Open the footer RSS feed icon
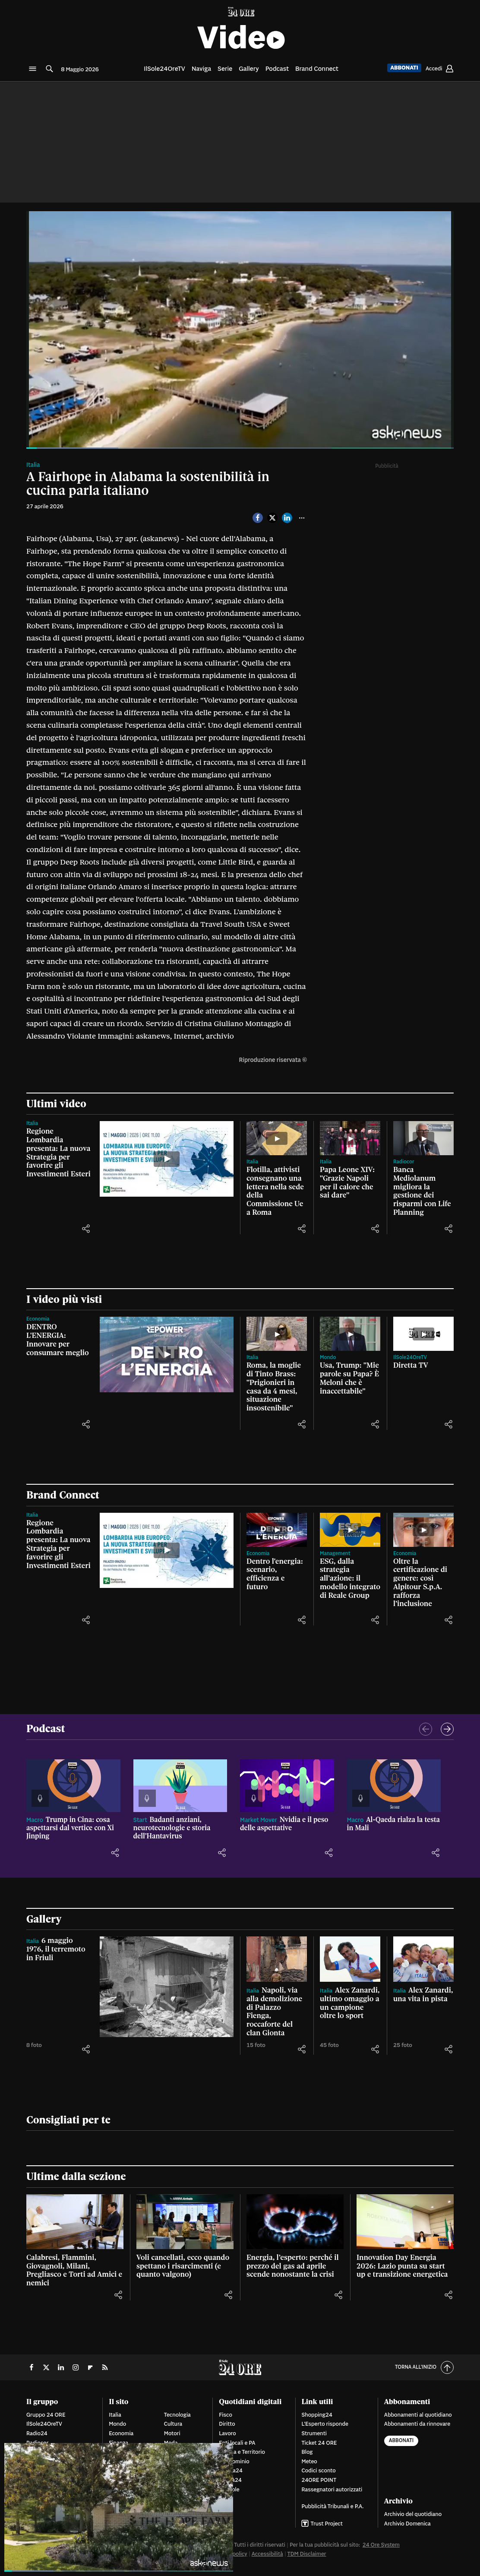Viewport: 480px width, 2576px height. point(104,2367)
